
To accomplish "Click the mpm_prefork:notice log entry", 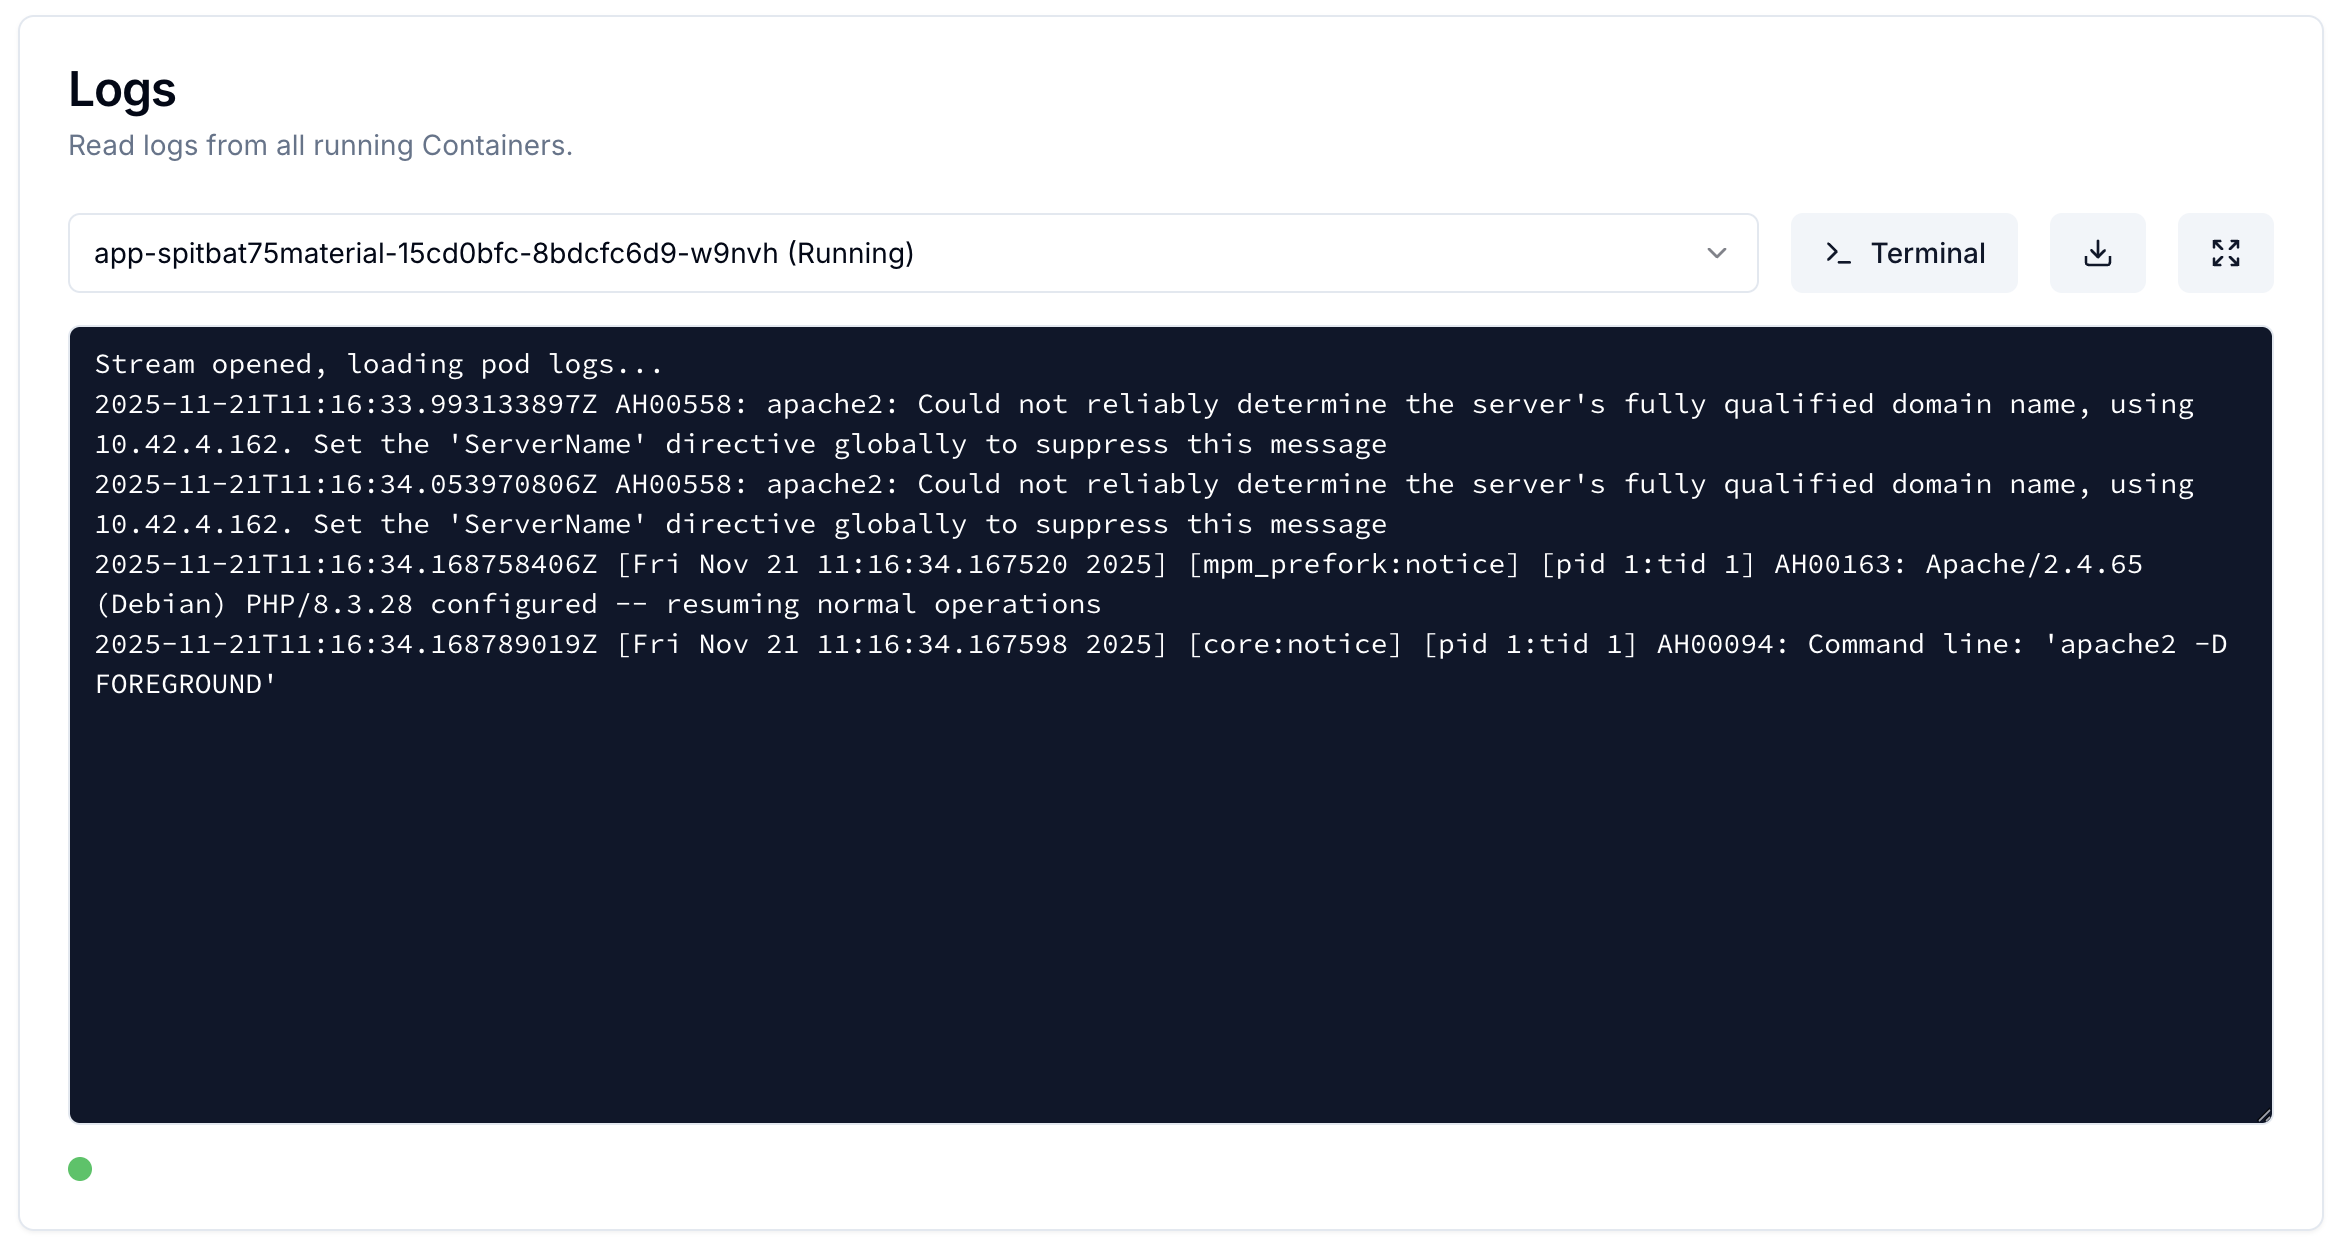I will tap(1353, 565).
